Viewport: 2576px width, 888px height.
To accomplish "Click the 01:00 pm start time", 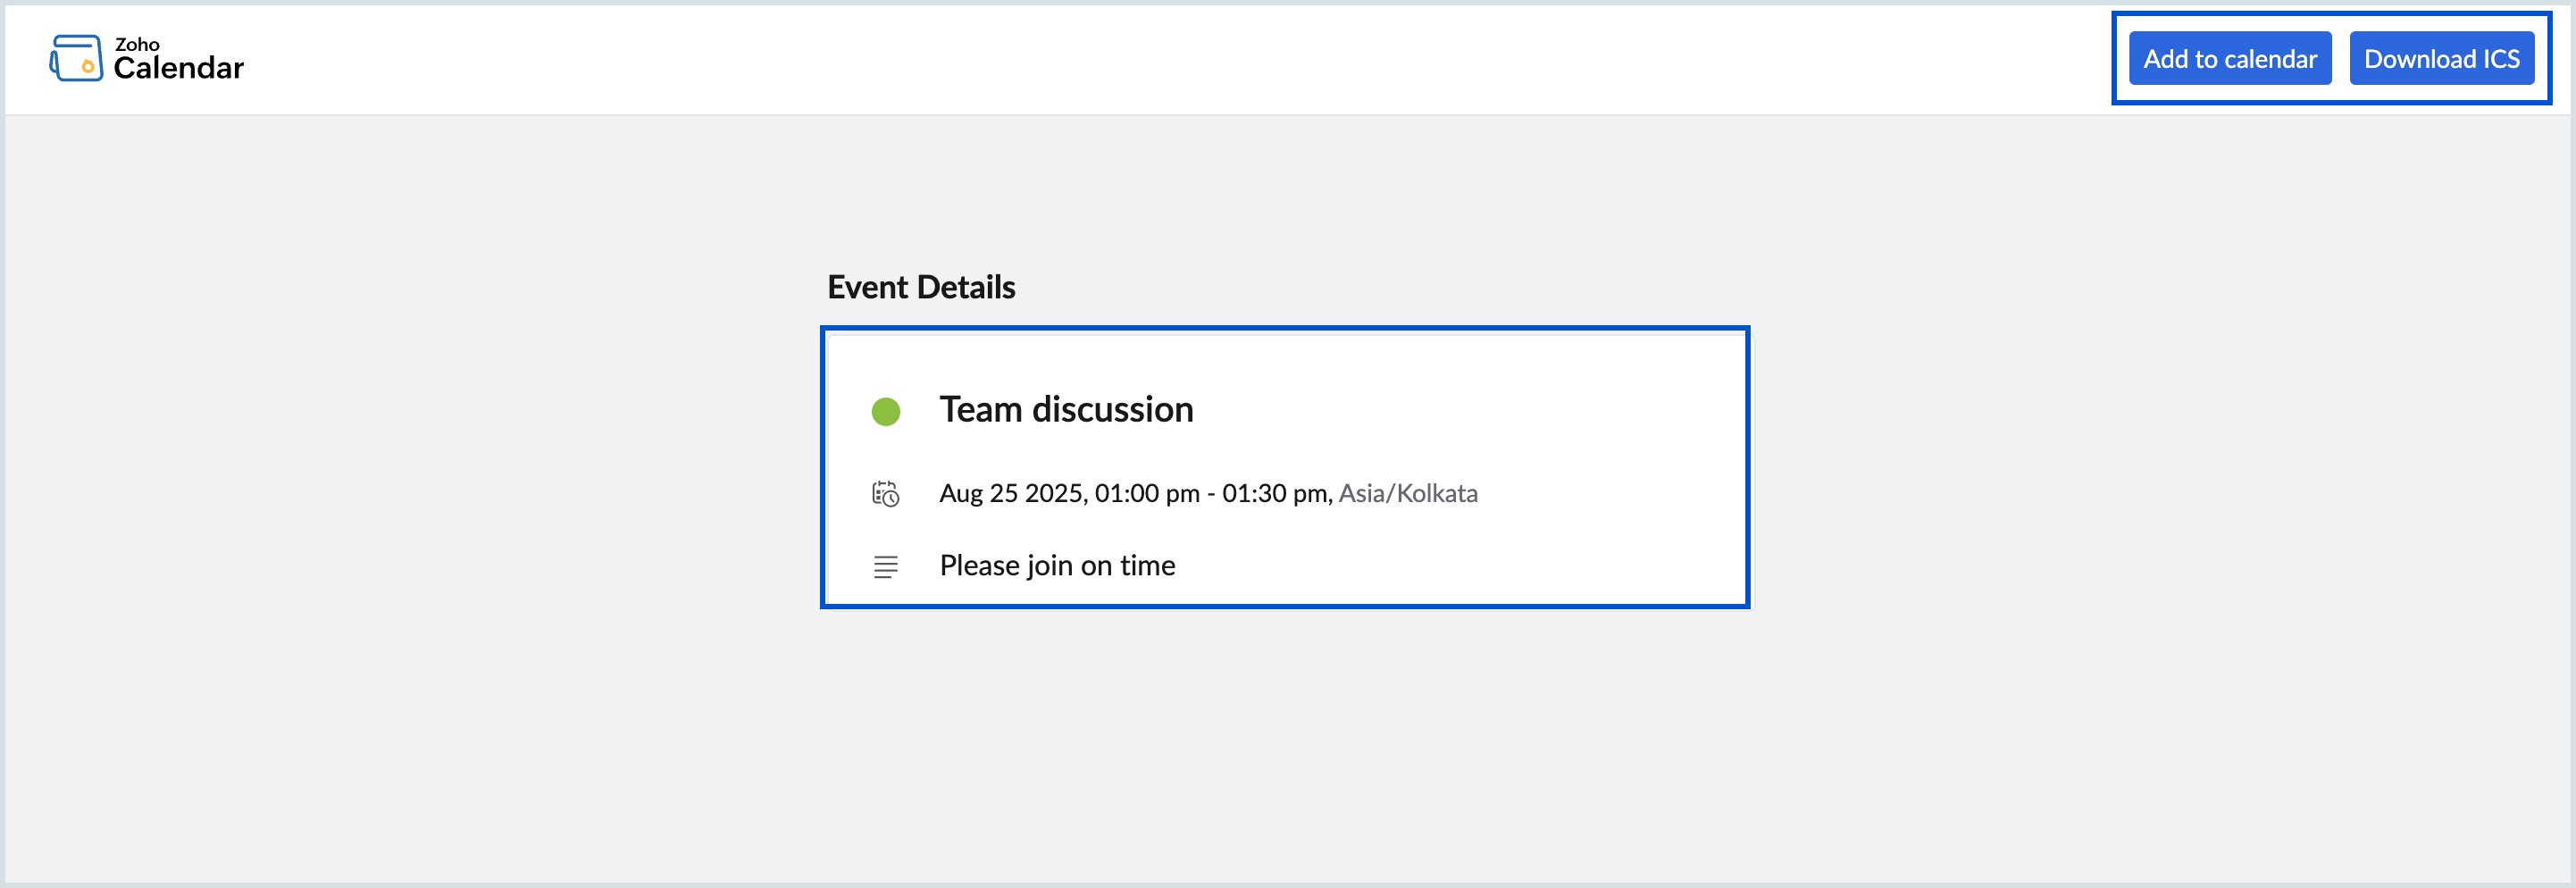I will pyautogui.click(x=1146, y=494).
